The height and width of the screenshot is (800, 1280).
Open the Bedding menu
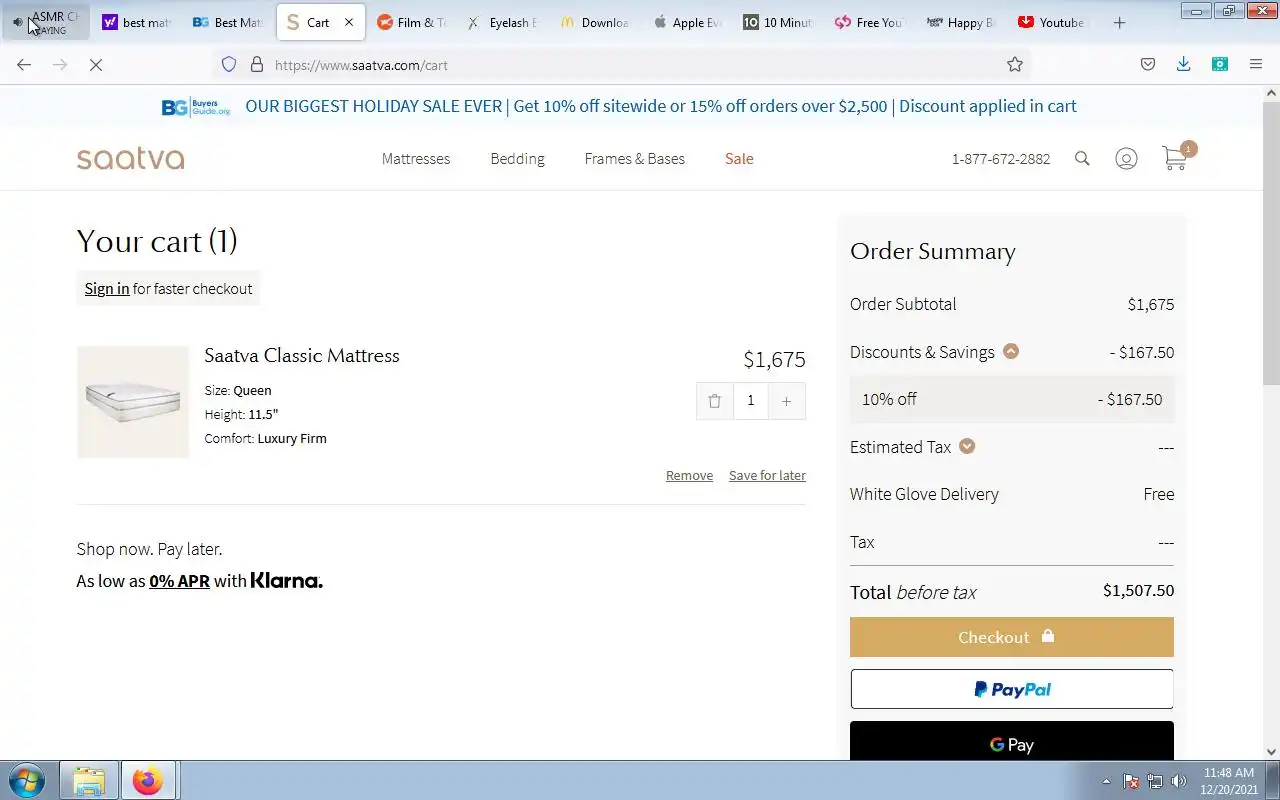pyautogui.click(x=517, y=158)
